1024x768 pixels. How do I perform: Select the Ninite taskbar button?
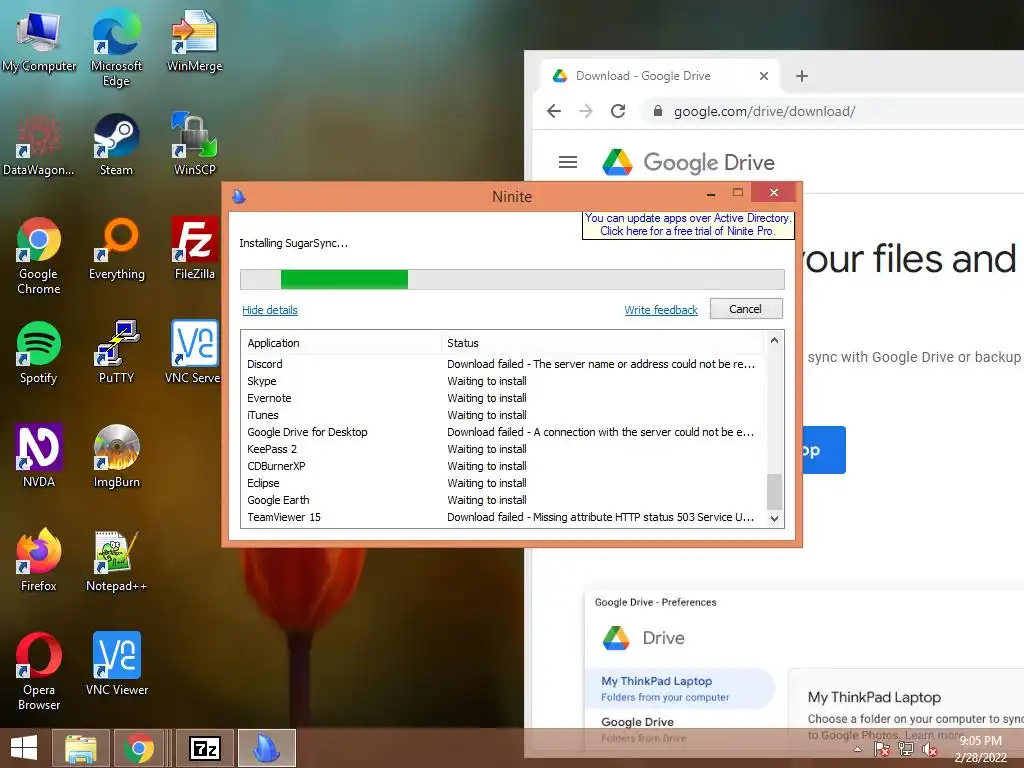[266, 748]
